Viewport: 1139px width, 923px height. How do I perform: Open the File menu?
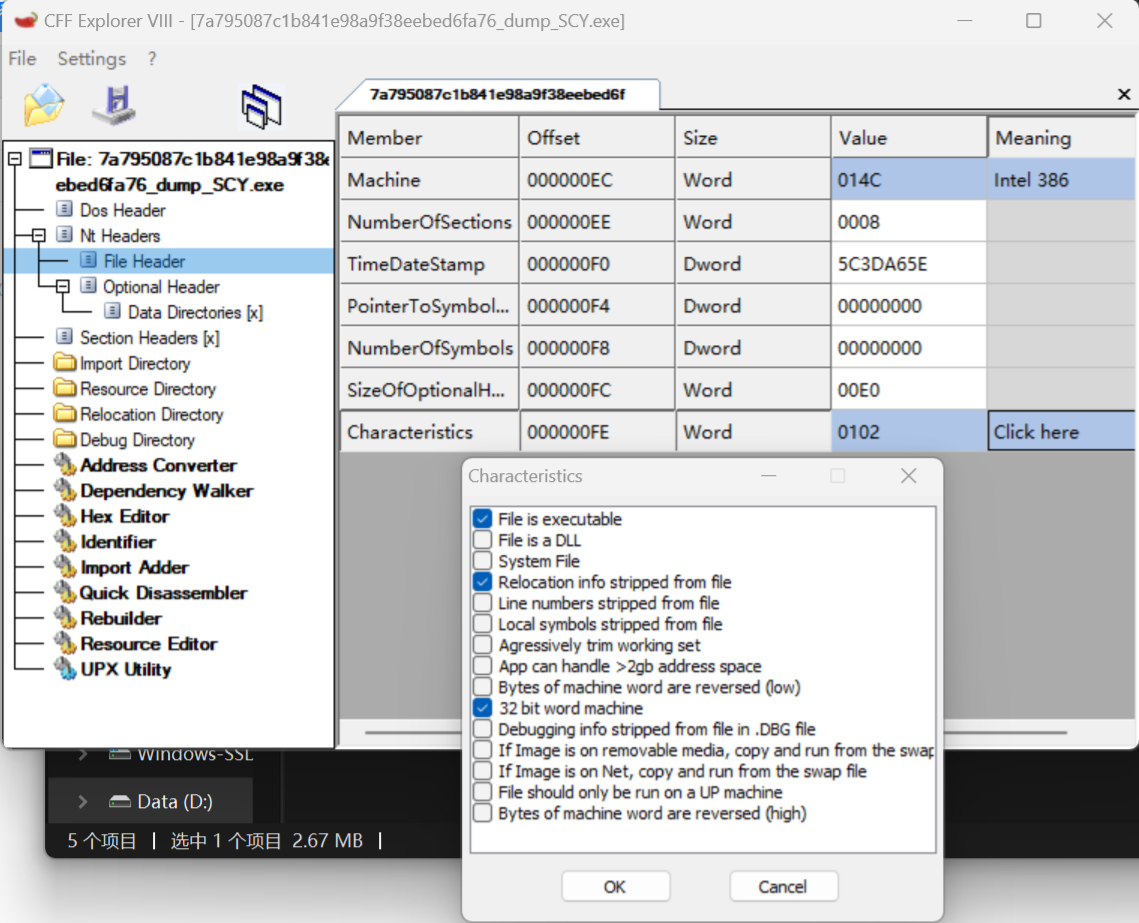point(22,59)
